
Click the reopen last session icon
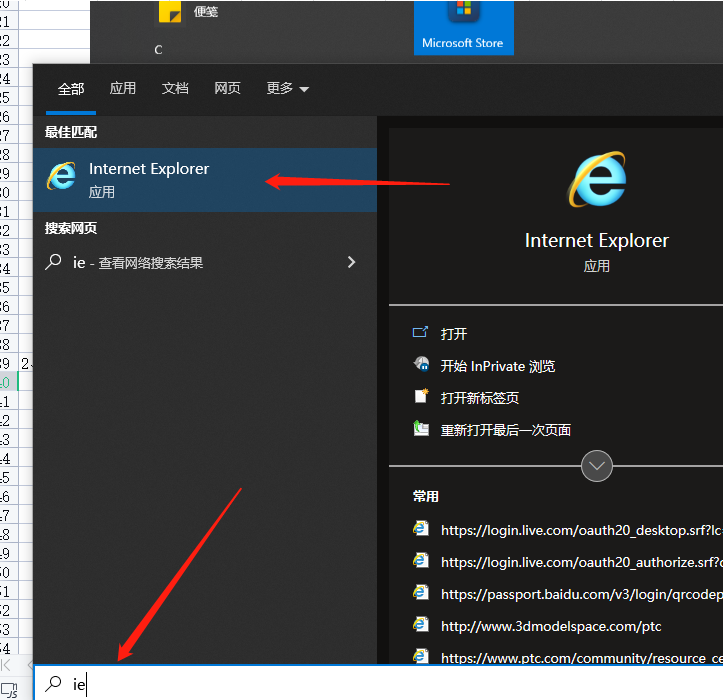421,429
